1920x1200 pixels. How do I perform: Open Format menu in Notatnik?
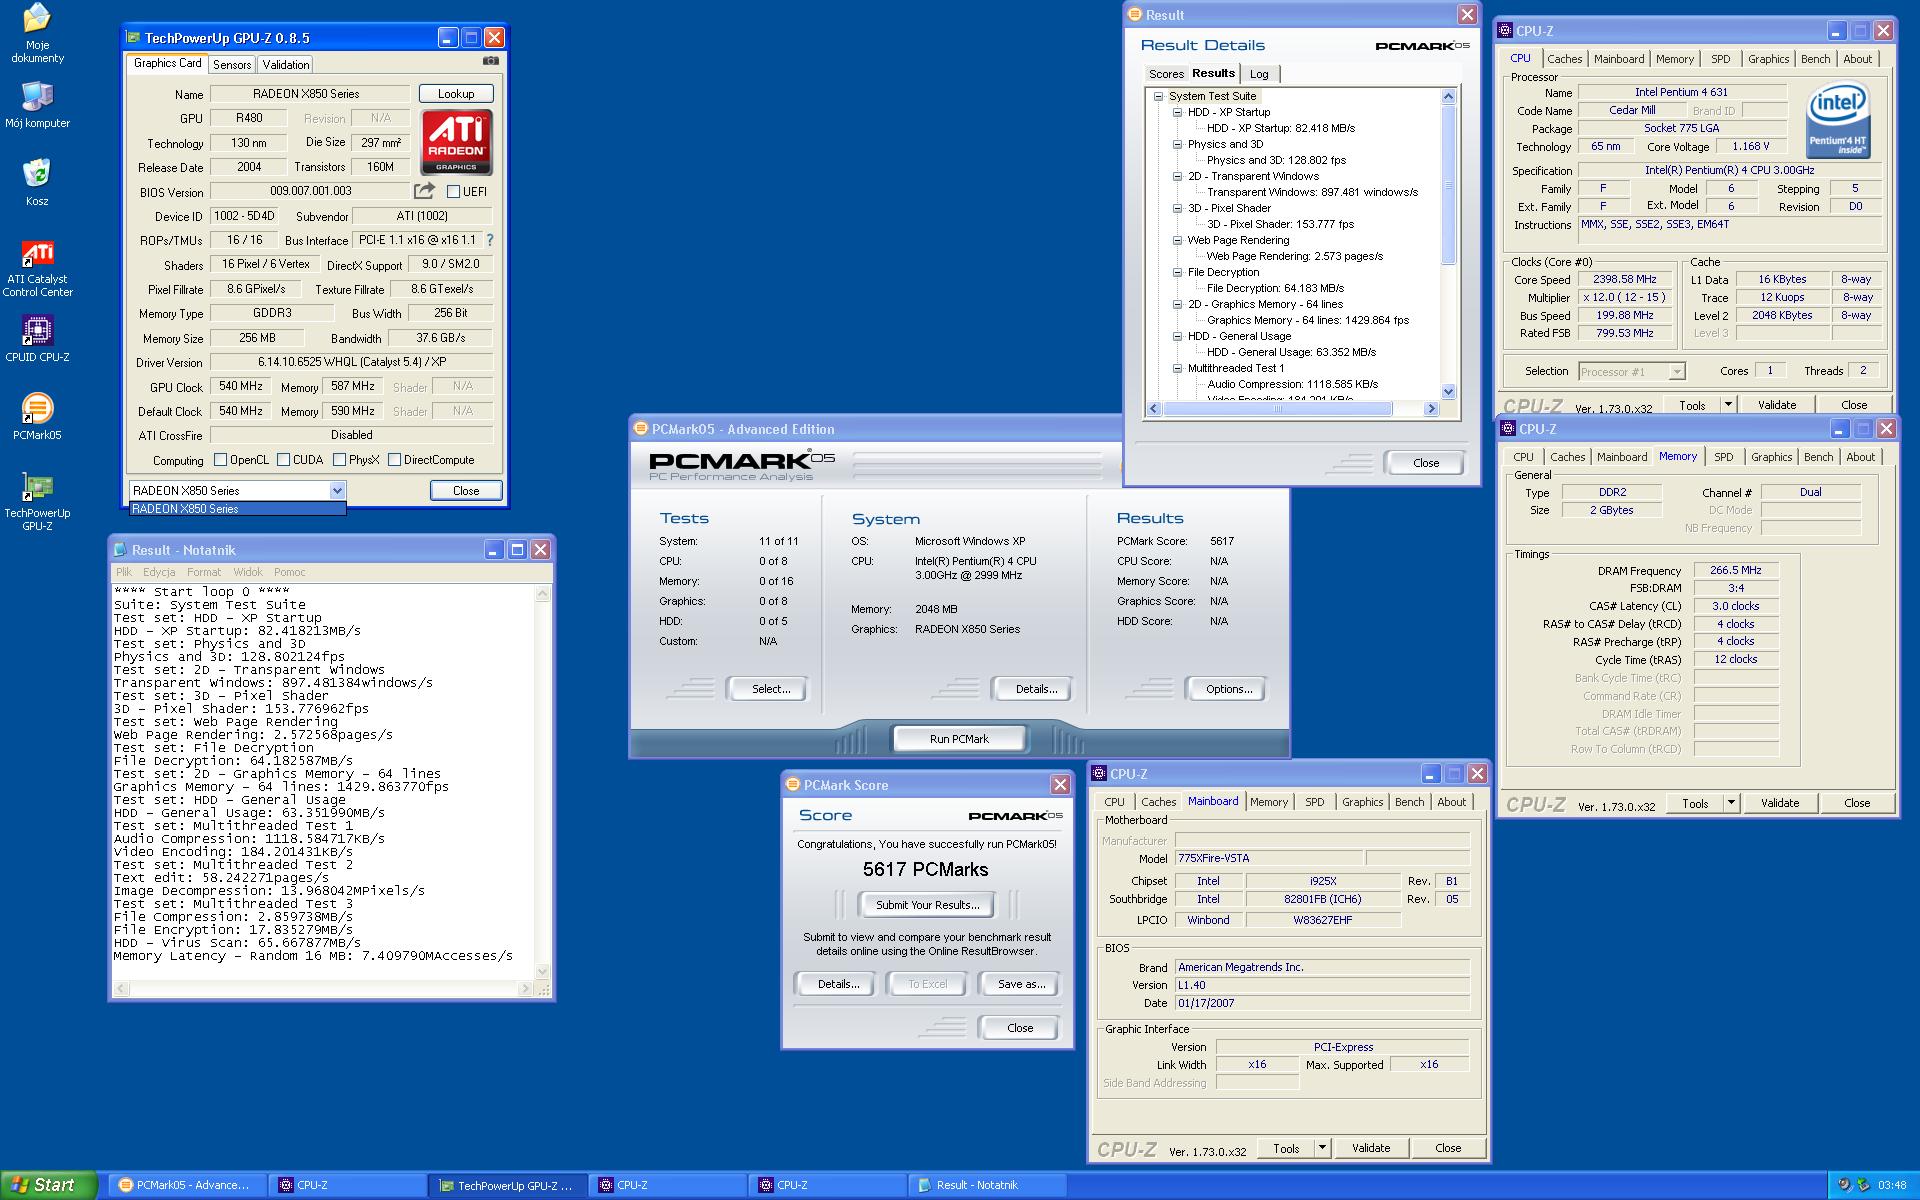click(203, 572)
